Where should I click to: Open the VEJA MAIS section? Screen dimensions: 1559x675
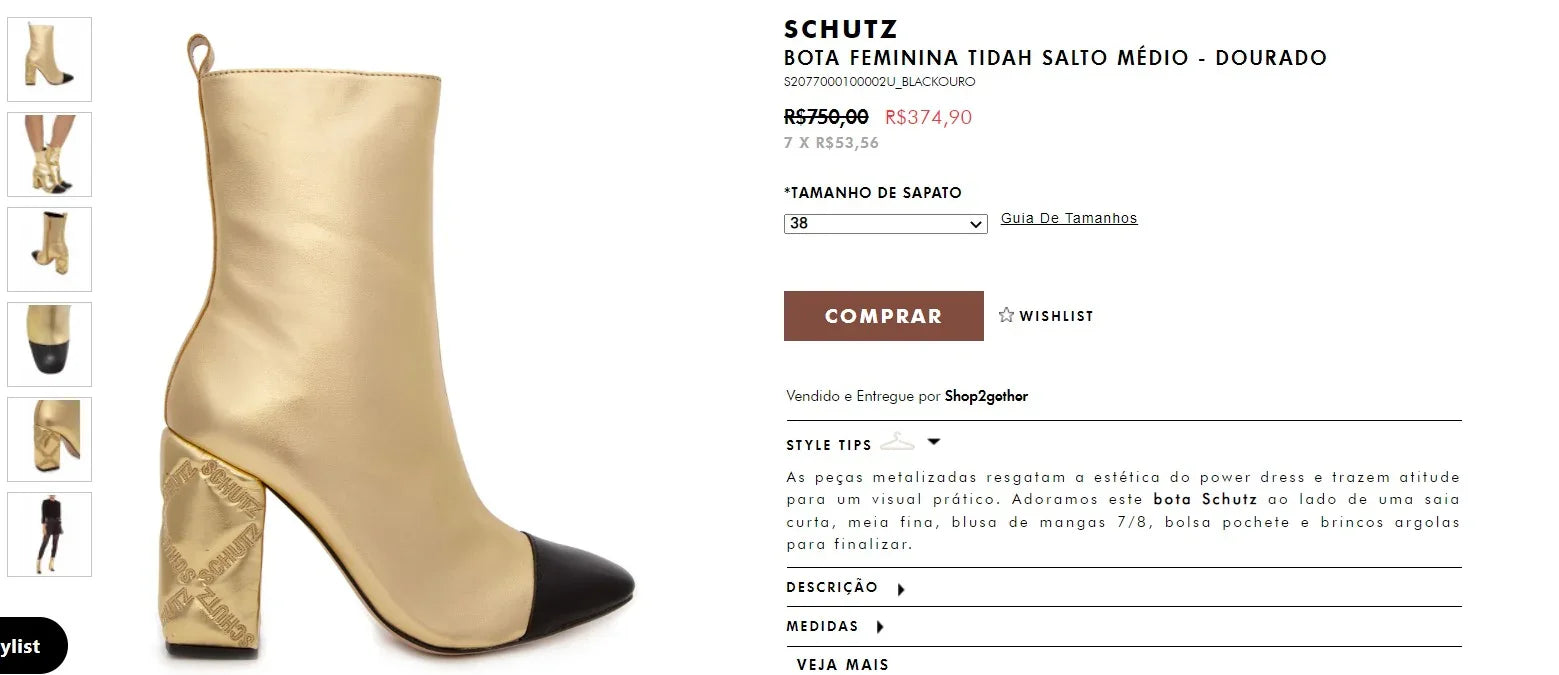(841, 663)
